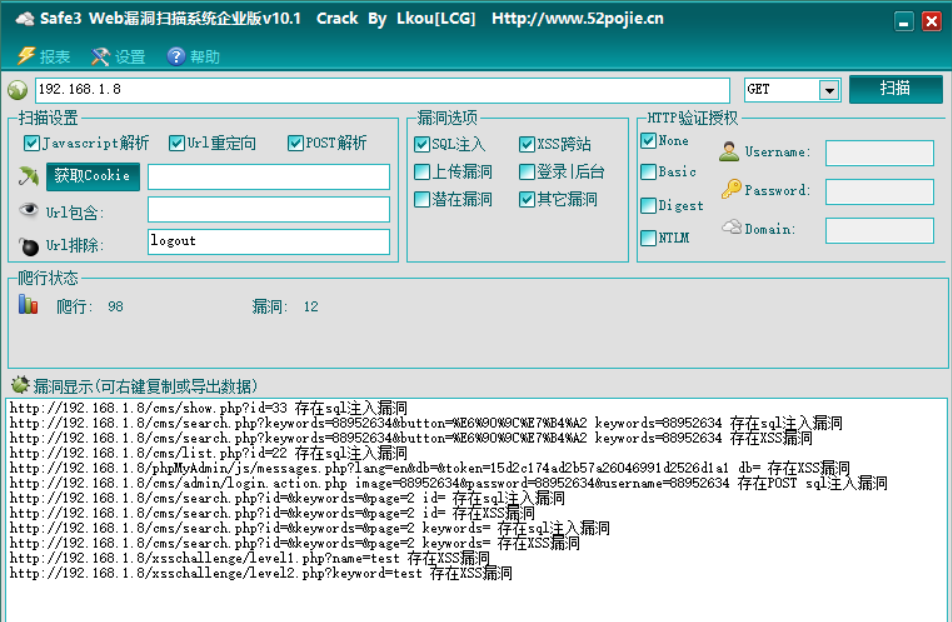Screen dimensions: 952x622
Task: Click the globe icon beside URL field
Action: click(x=18, y=91)
